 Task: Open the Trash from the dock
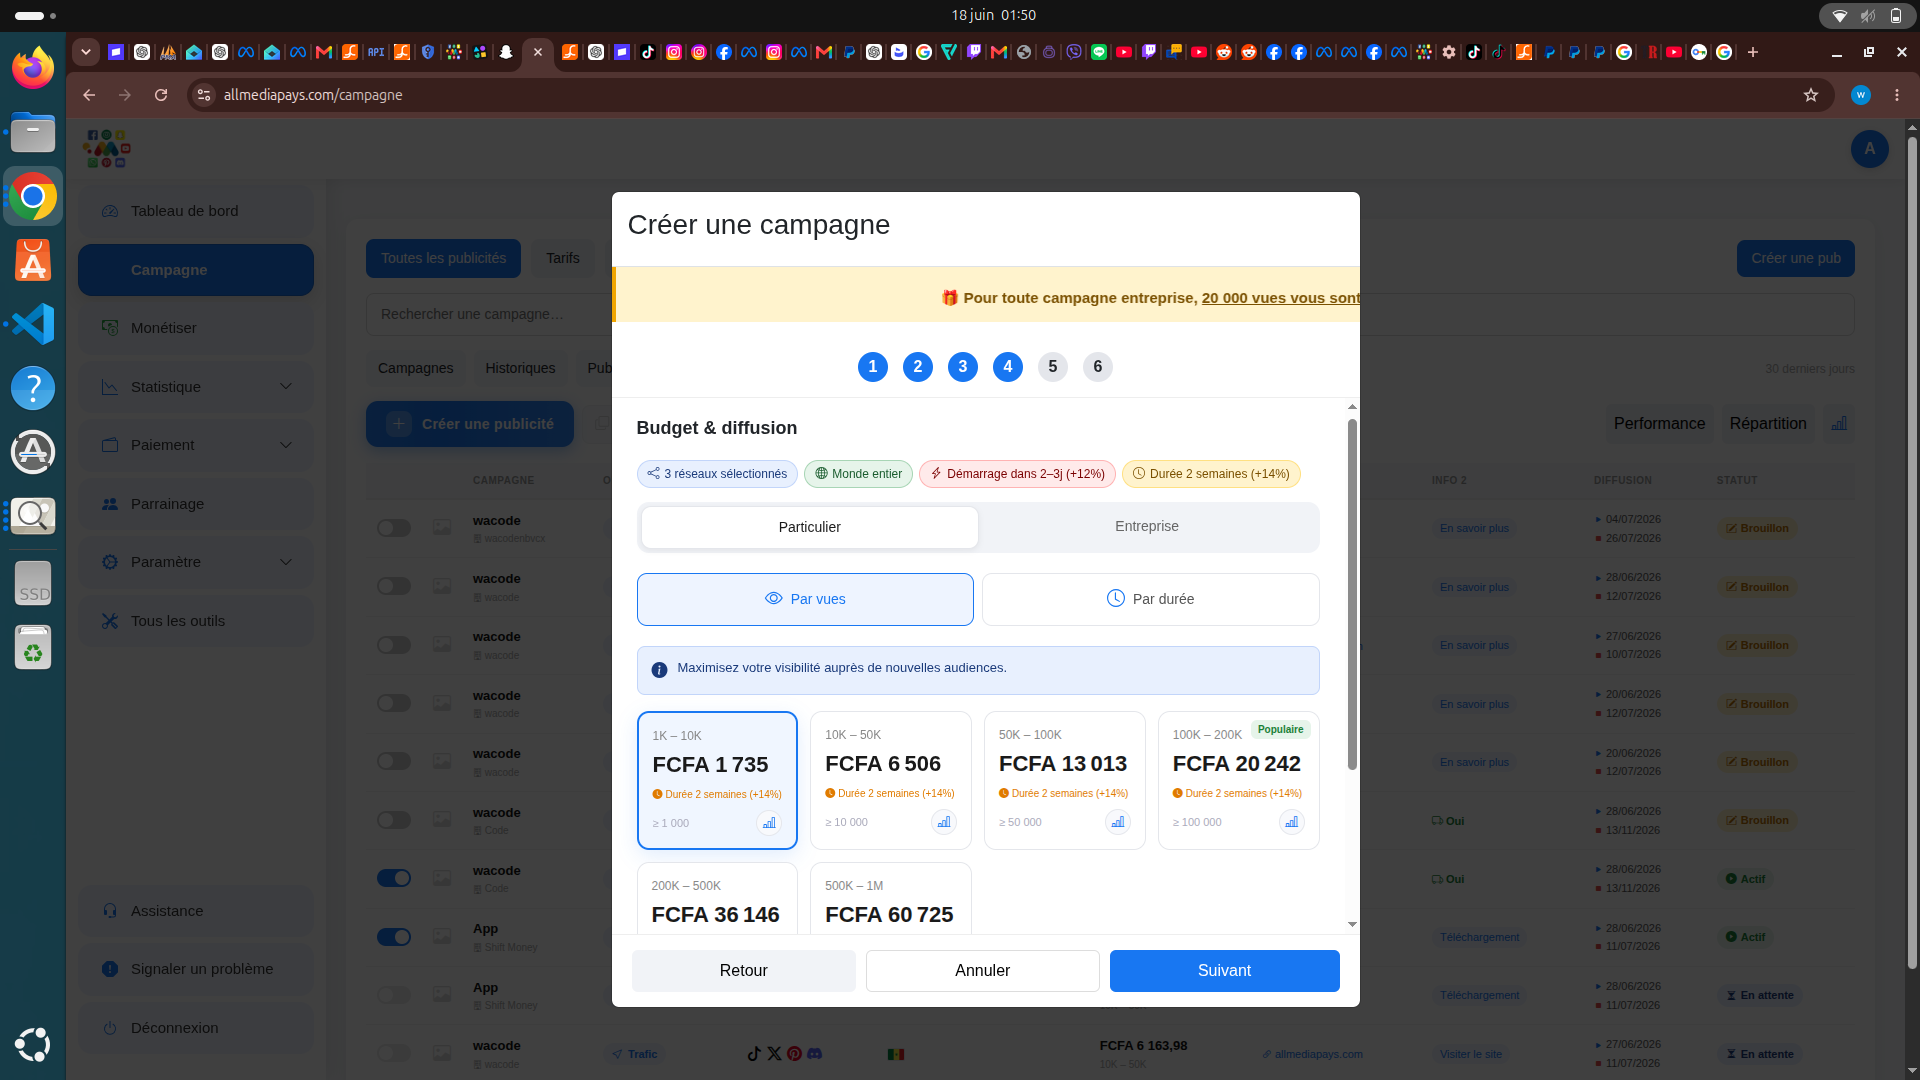click(33, 647)
